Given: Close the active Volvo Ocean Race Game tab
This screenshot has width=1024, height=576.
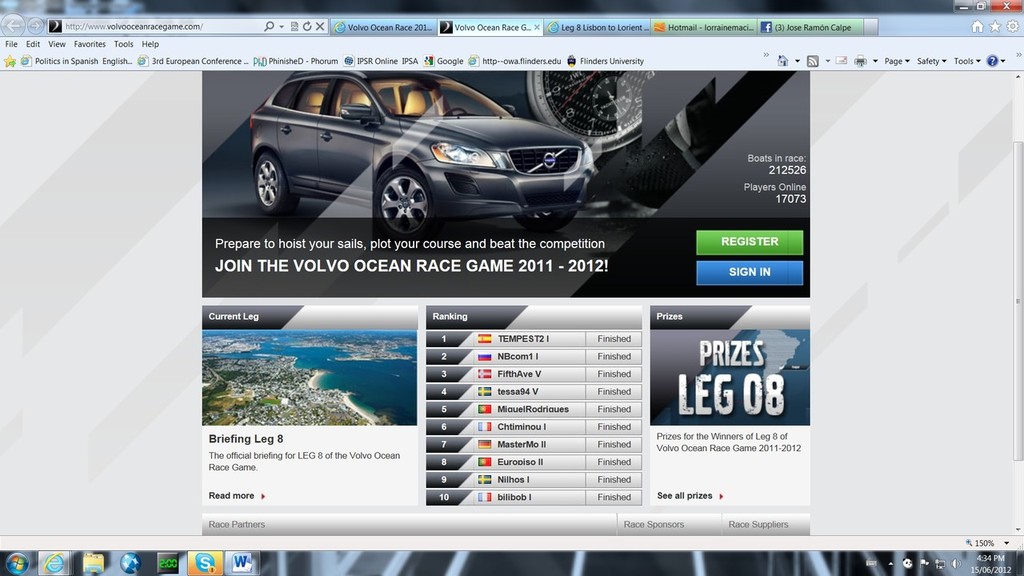Looking at the screenshot, I should (x=537, y=27).
